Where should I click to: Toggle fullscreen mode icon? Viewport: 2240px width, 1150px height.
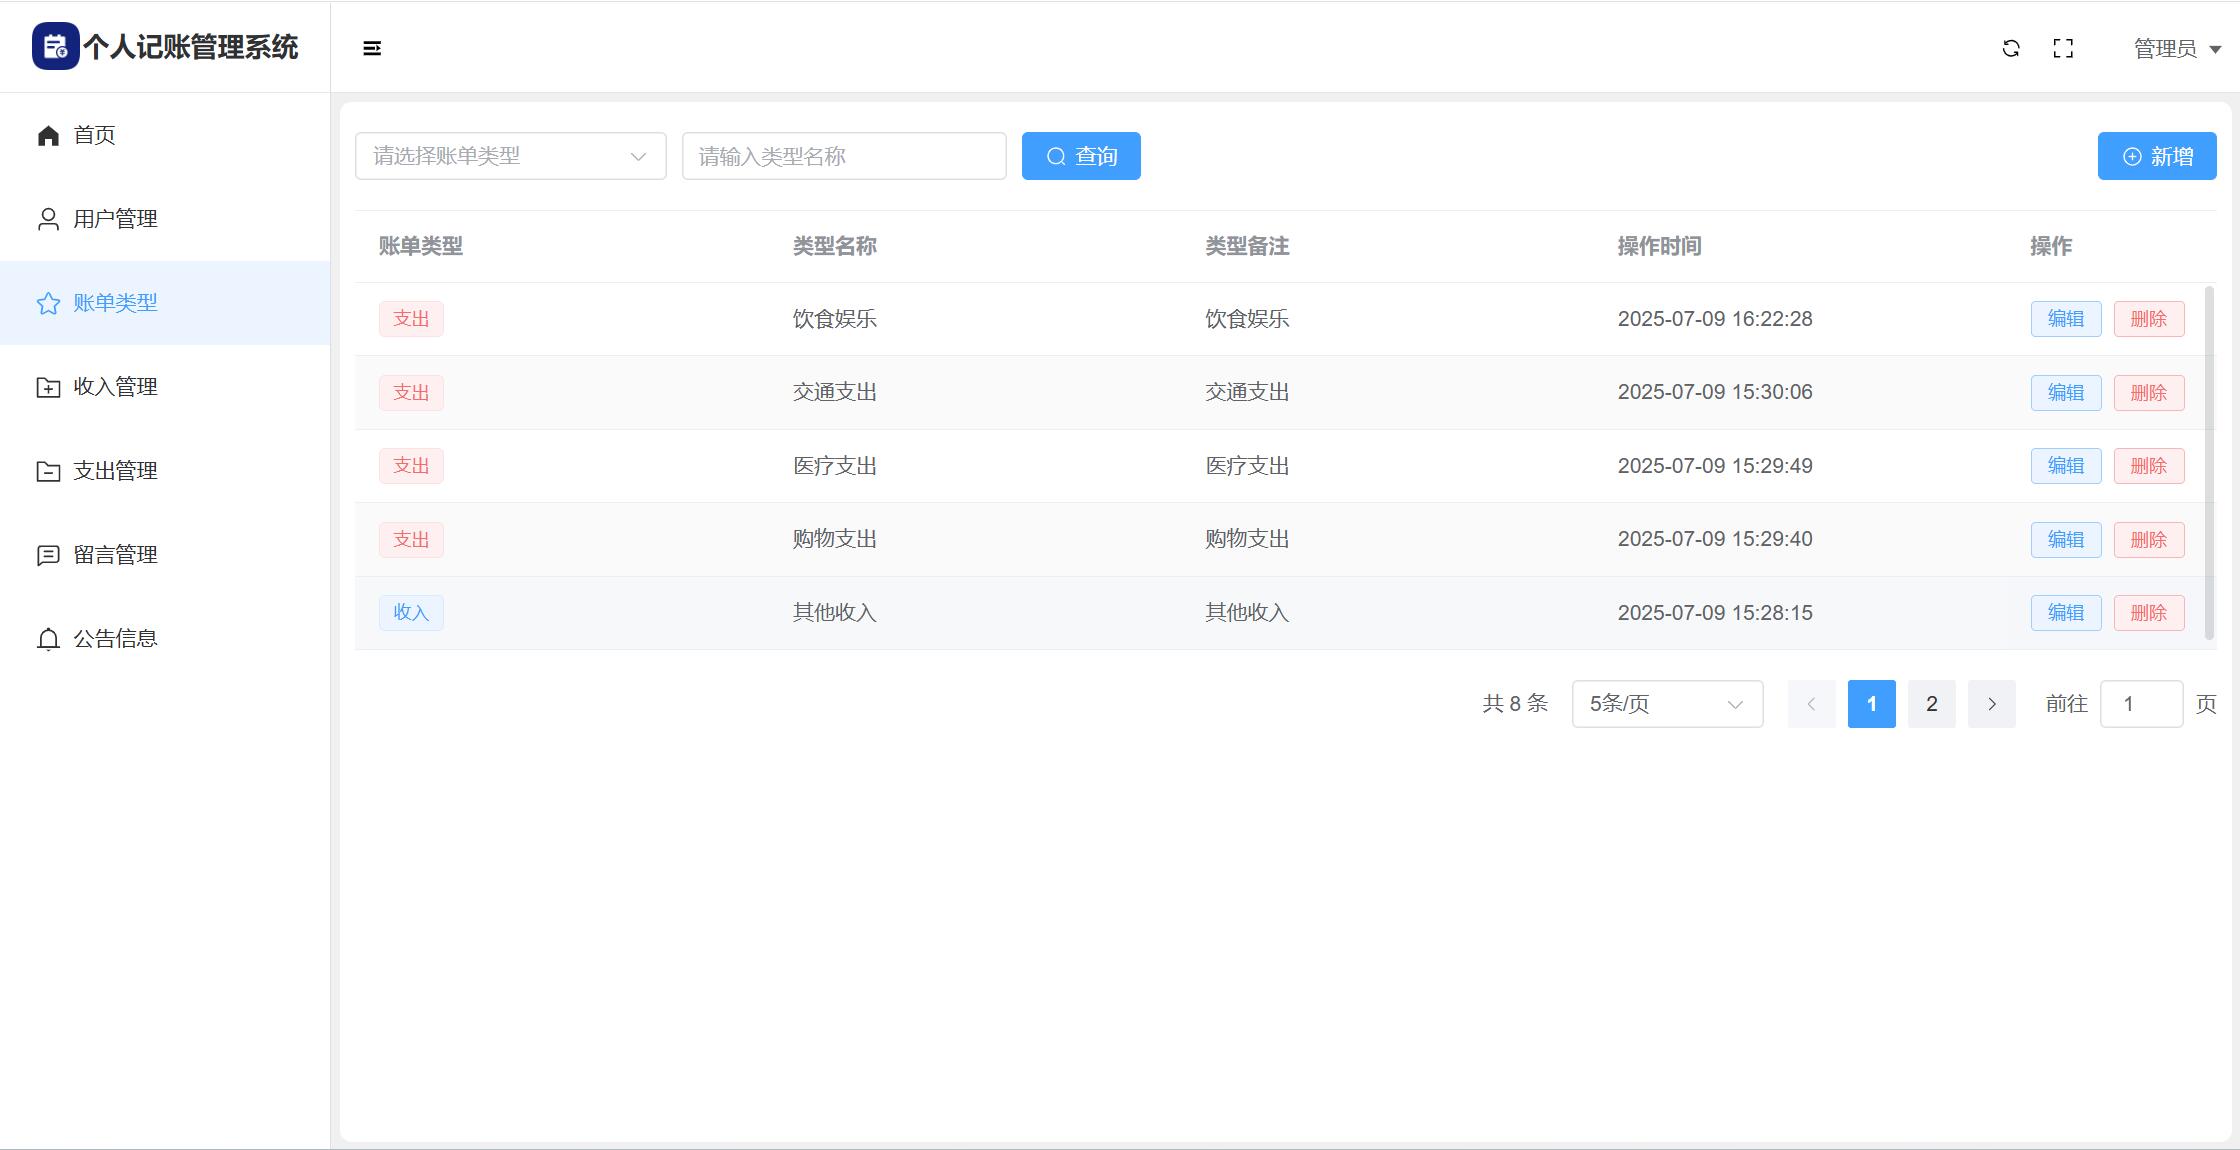[2063, 48]
